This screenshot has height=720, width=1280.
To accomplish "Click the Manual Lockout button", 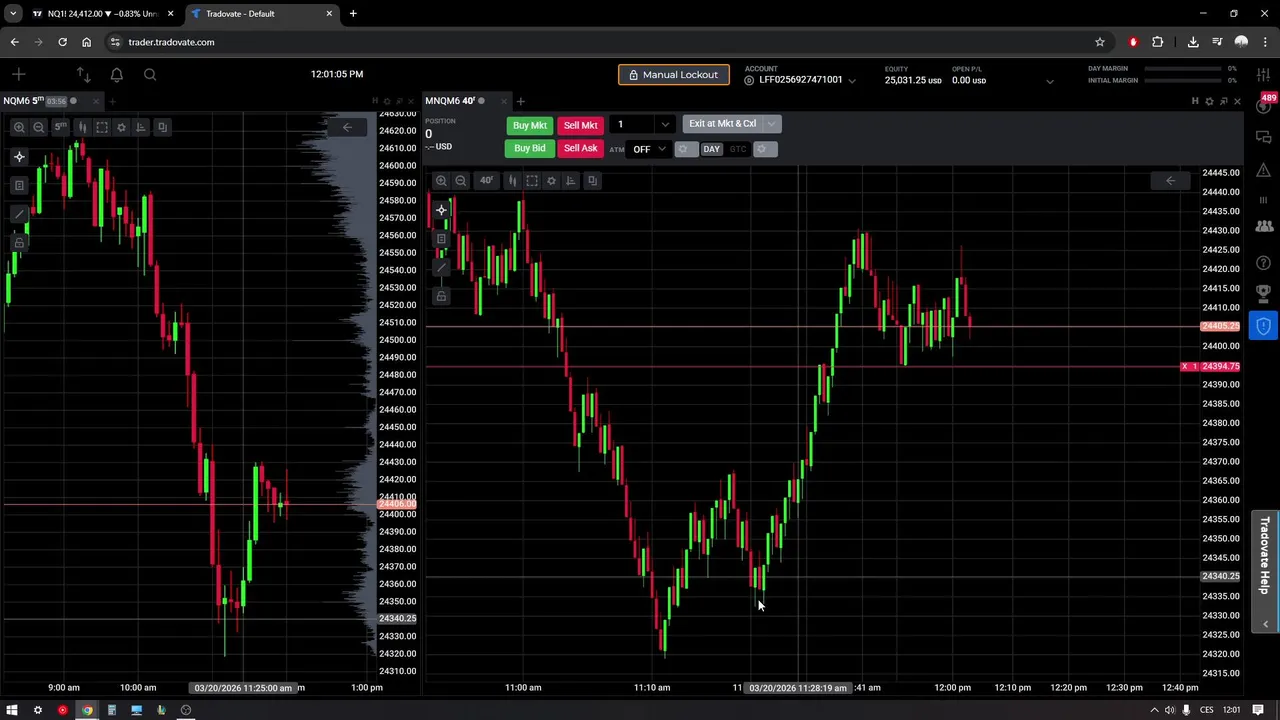I will (674, 75).
